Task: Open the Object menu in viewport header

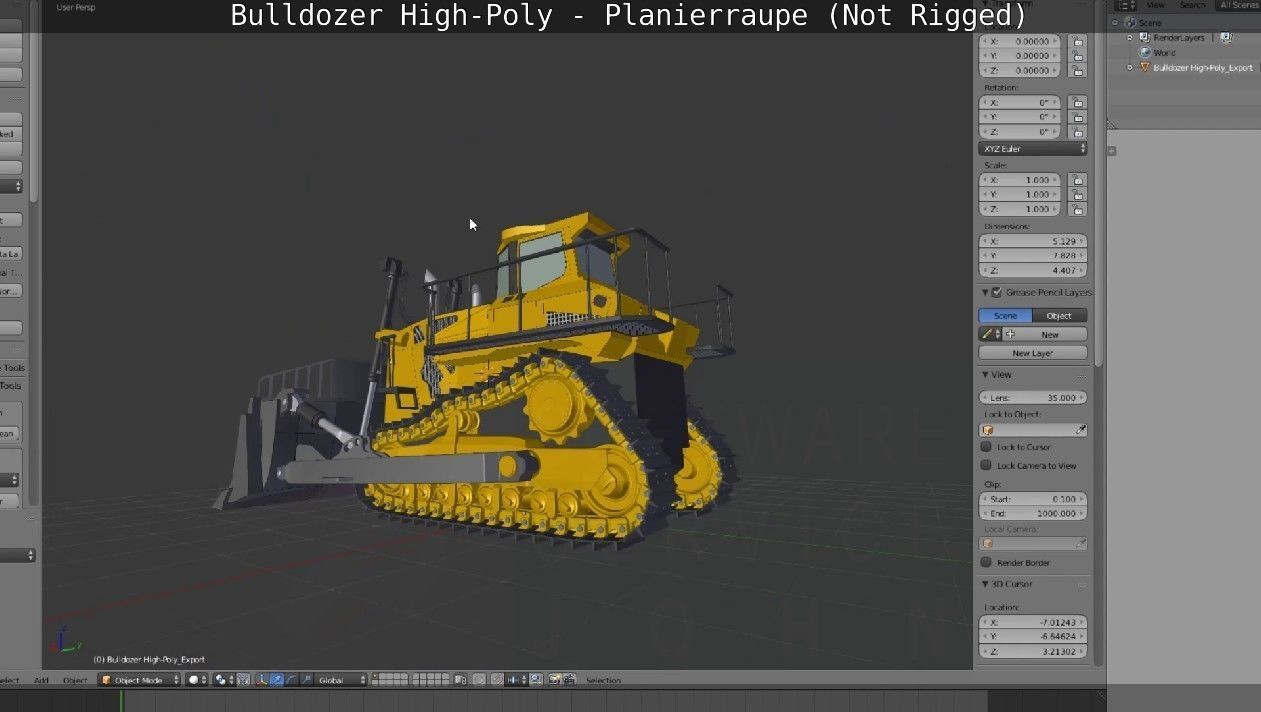Action: [x=75, y=680]
